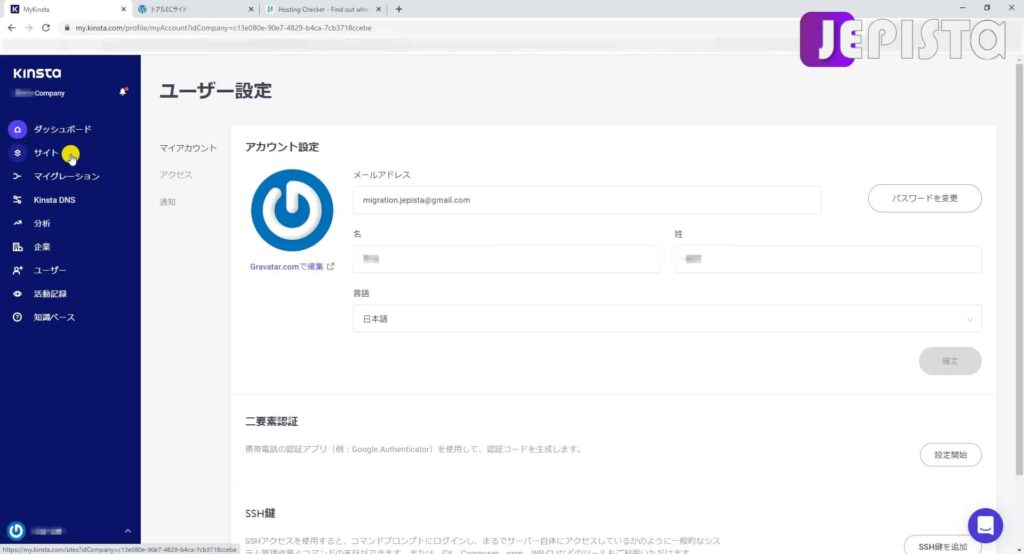Open the 知識ベース menu entry
Image resolution: width=1024 pixels, height=554 pixels.
pos(54,318)
